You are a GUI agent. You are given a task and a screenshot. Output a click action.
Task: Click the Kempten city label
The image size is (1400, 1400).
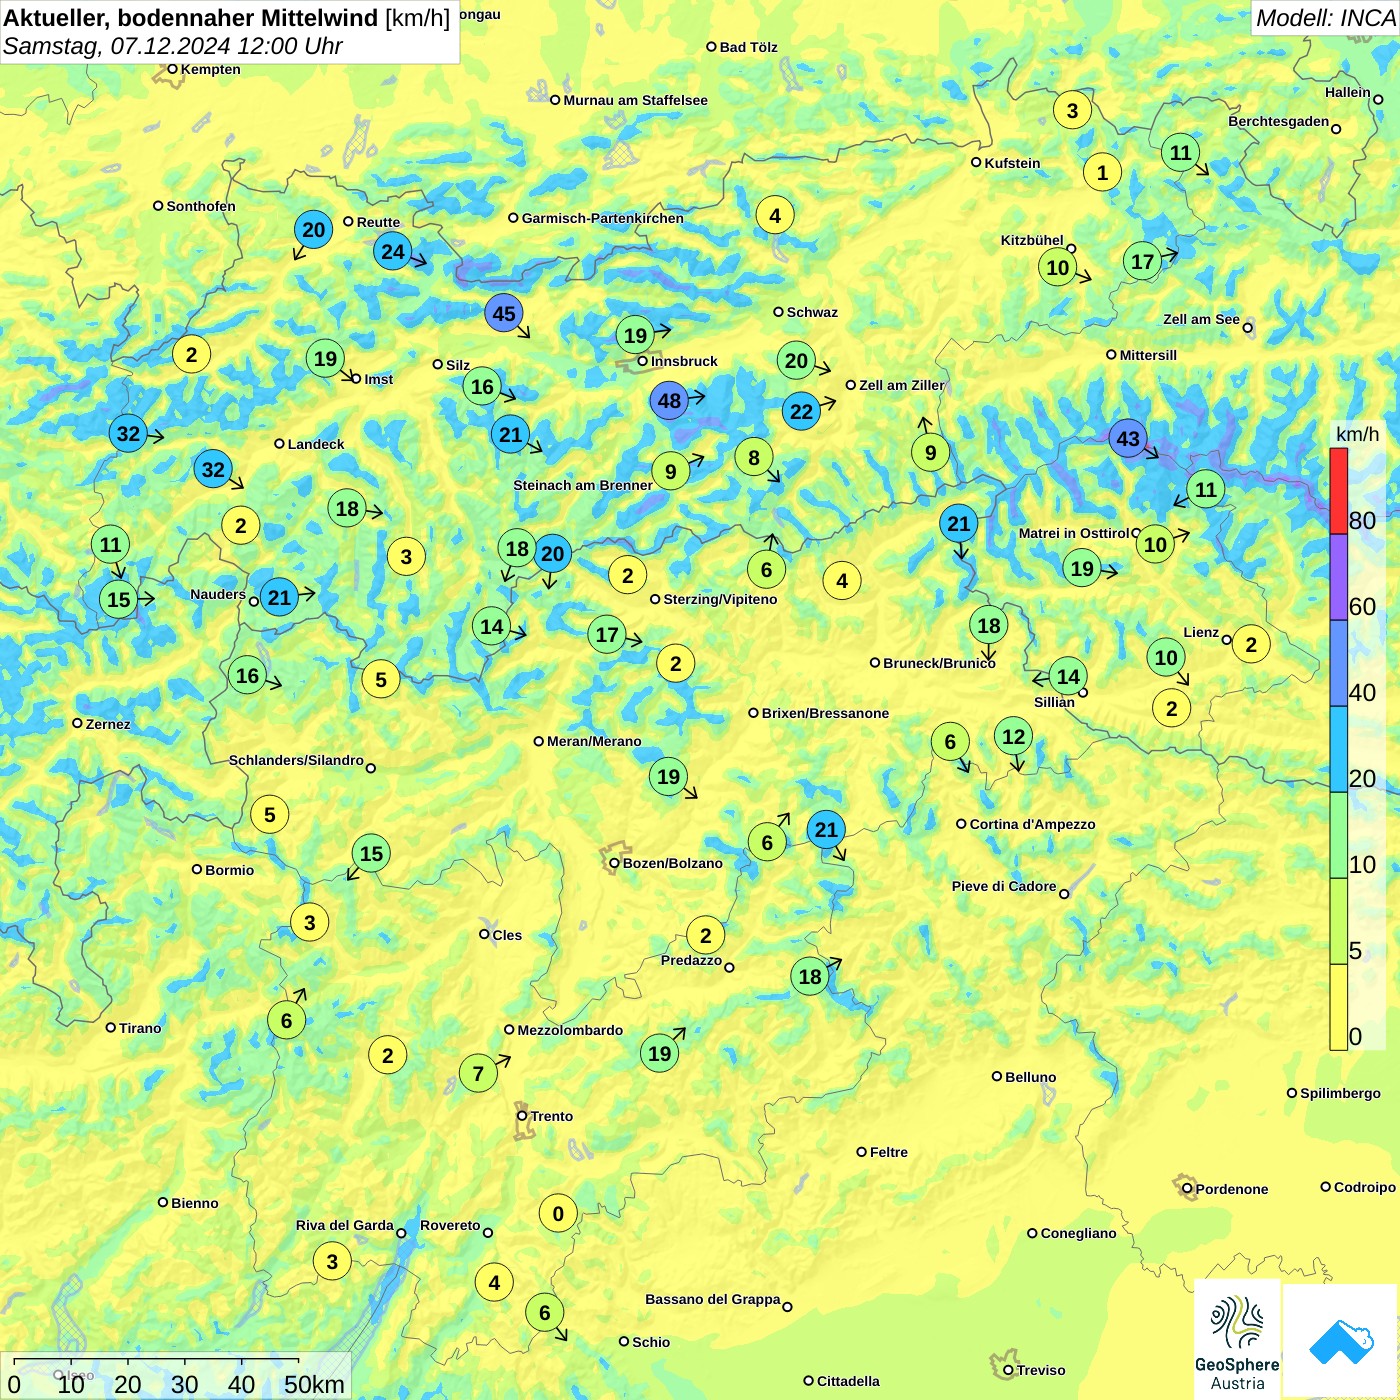pos(210,69)
